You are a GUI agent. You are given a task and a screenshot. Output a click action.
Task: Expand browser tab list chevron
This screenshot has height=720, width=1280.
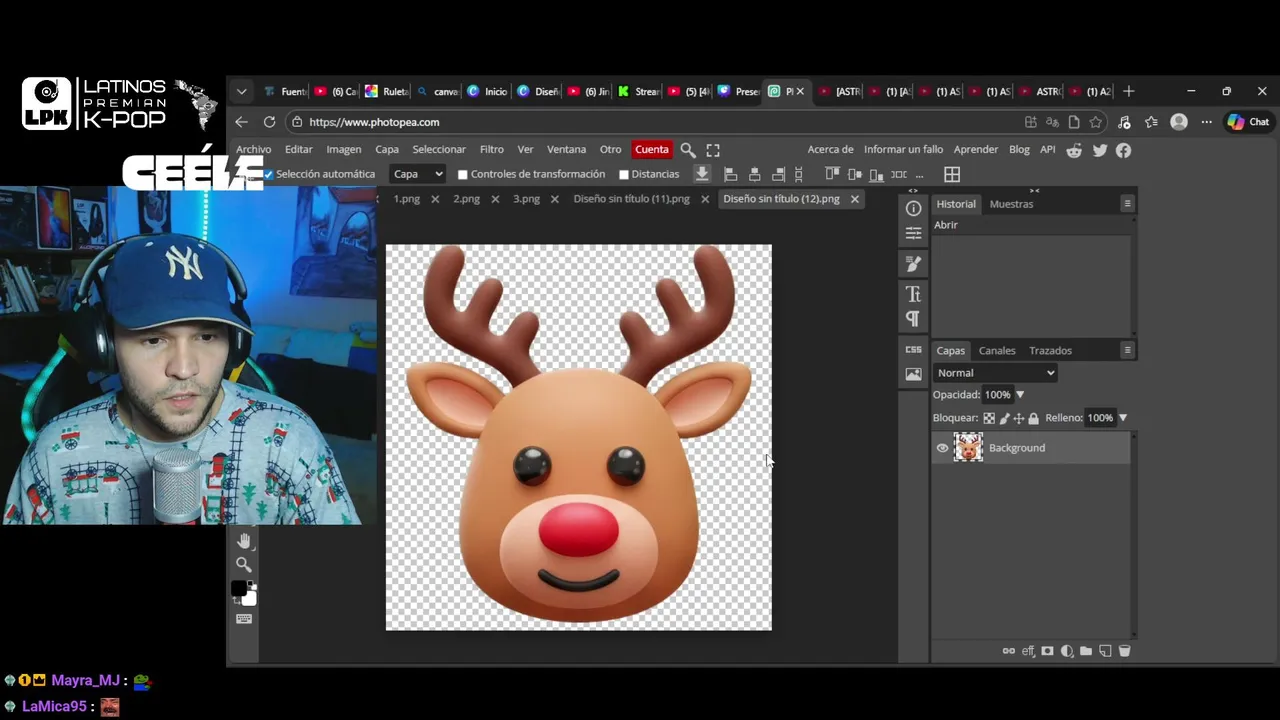241,91
